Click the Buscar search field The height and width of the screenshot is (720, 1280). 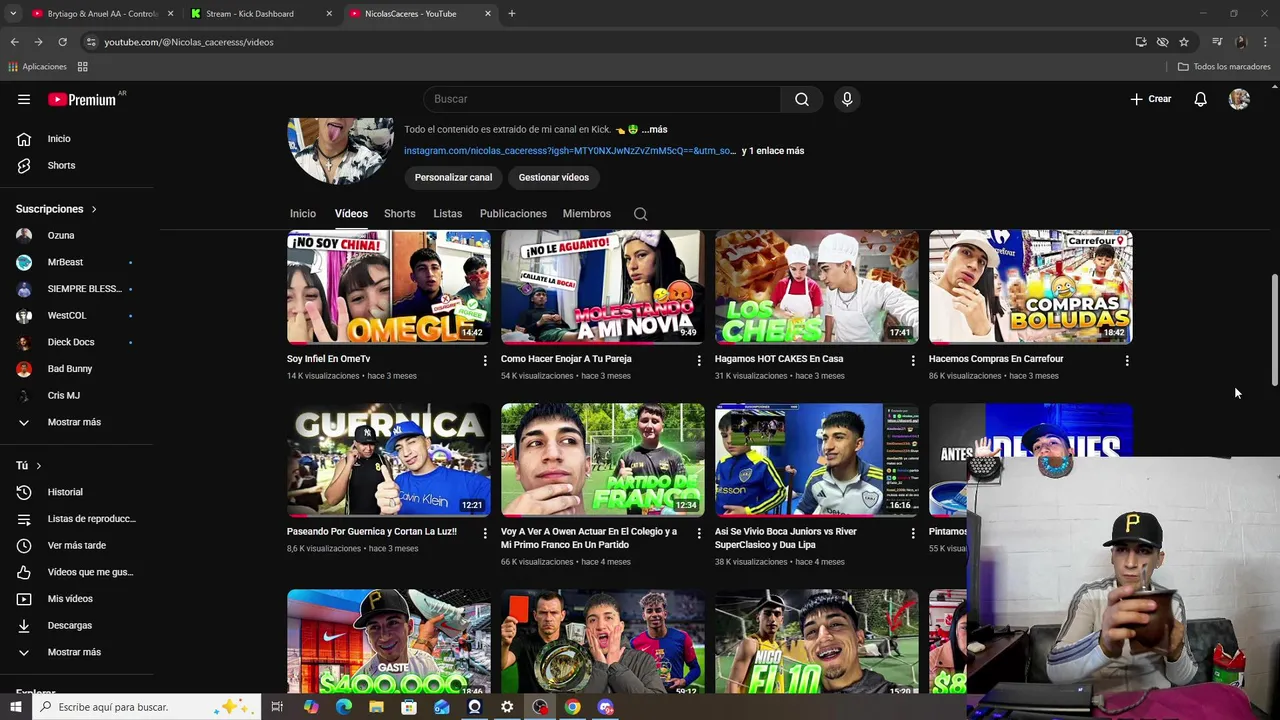point(602,99)
